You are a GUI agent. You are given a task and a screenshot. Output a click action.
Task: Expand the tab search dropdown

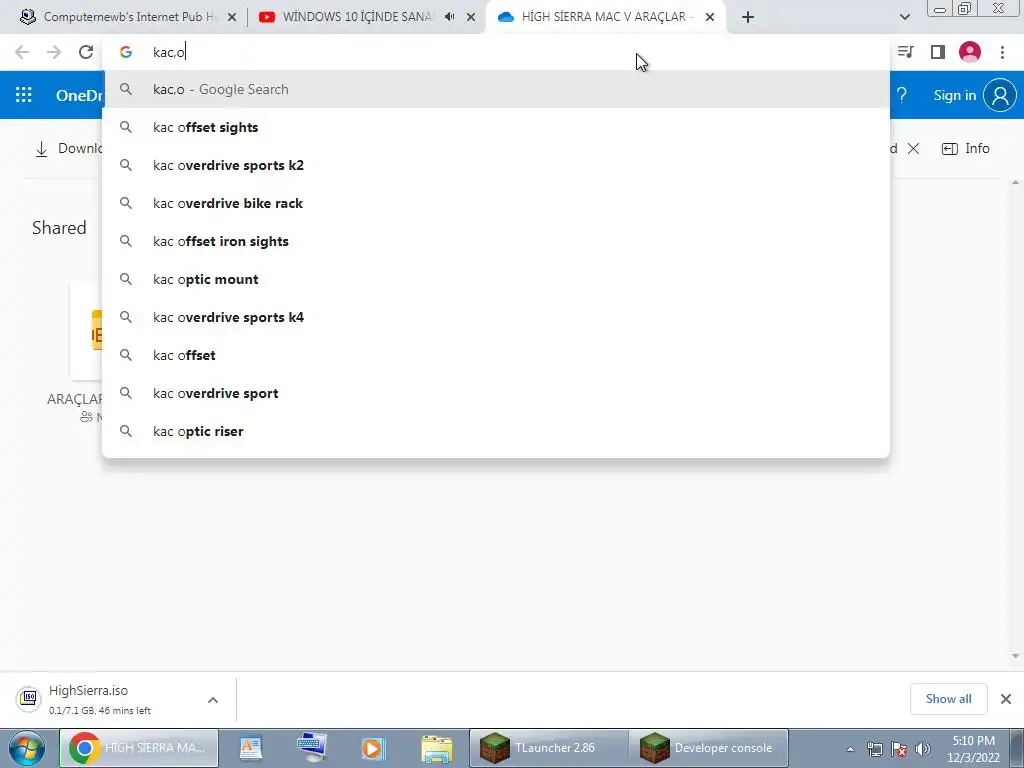pos(904,17)
